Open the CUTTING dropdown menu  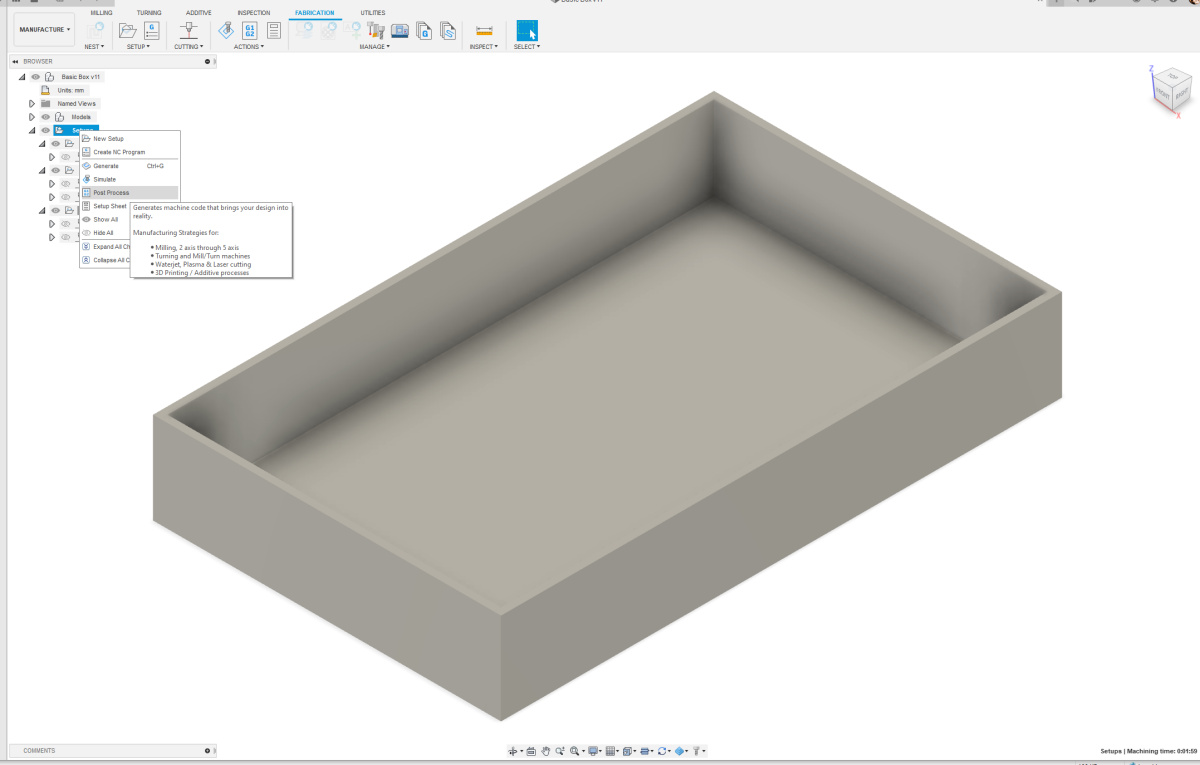[188, 46]
